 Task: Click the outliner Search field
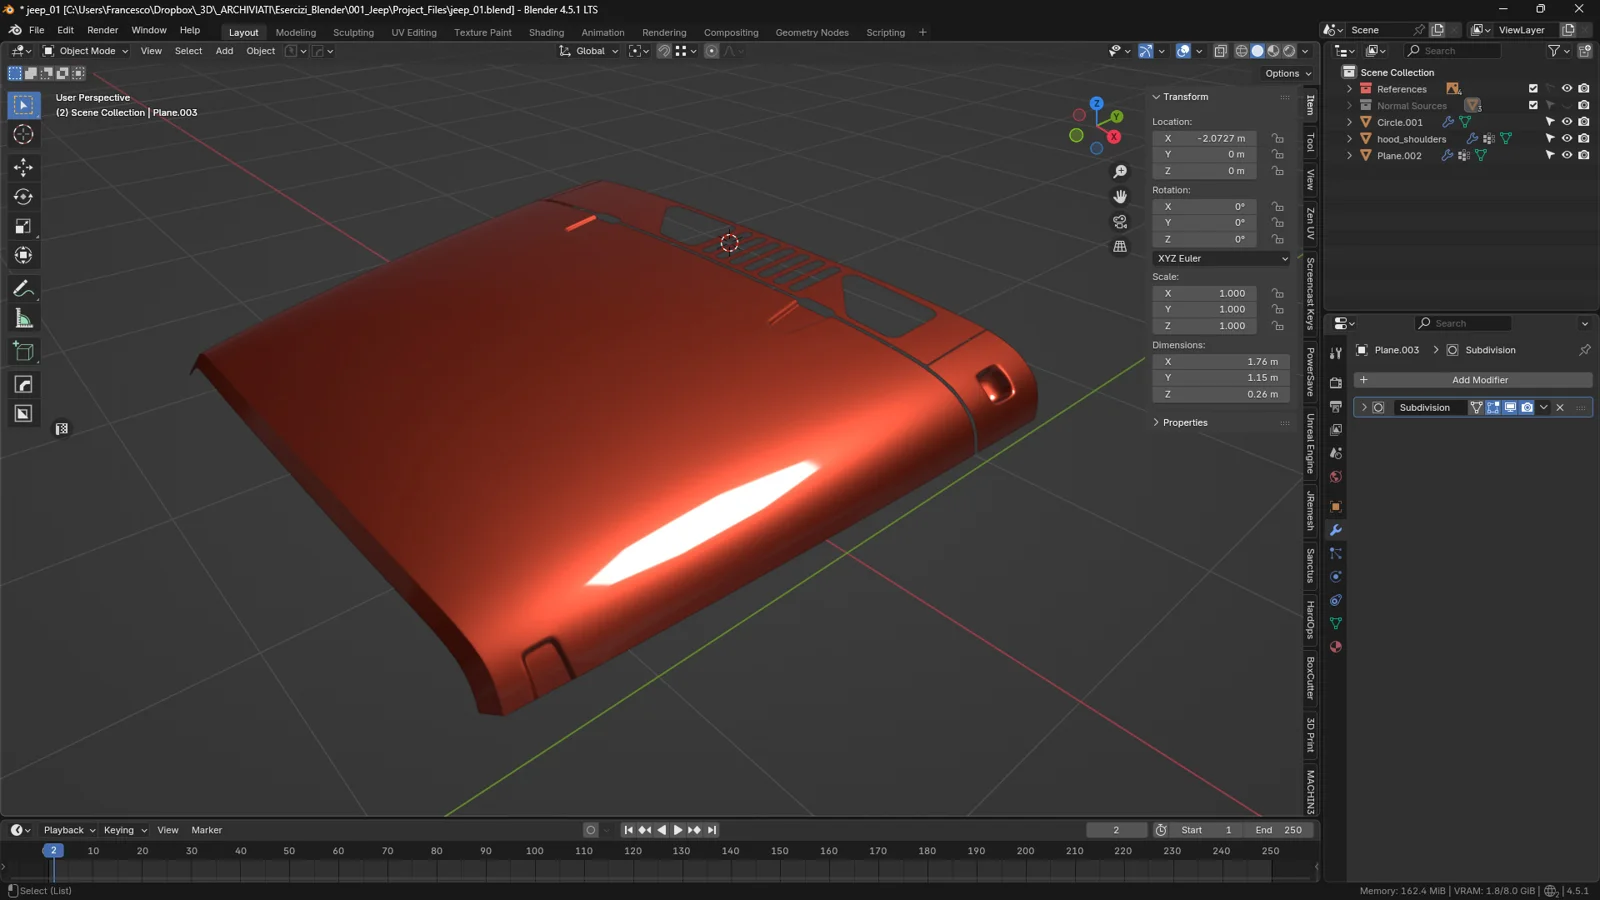coord(1452,51)
